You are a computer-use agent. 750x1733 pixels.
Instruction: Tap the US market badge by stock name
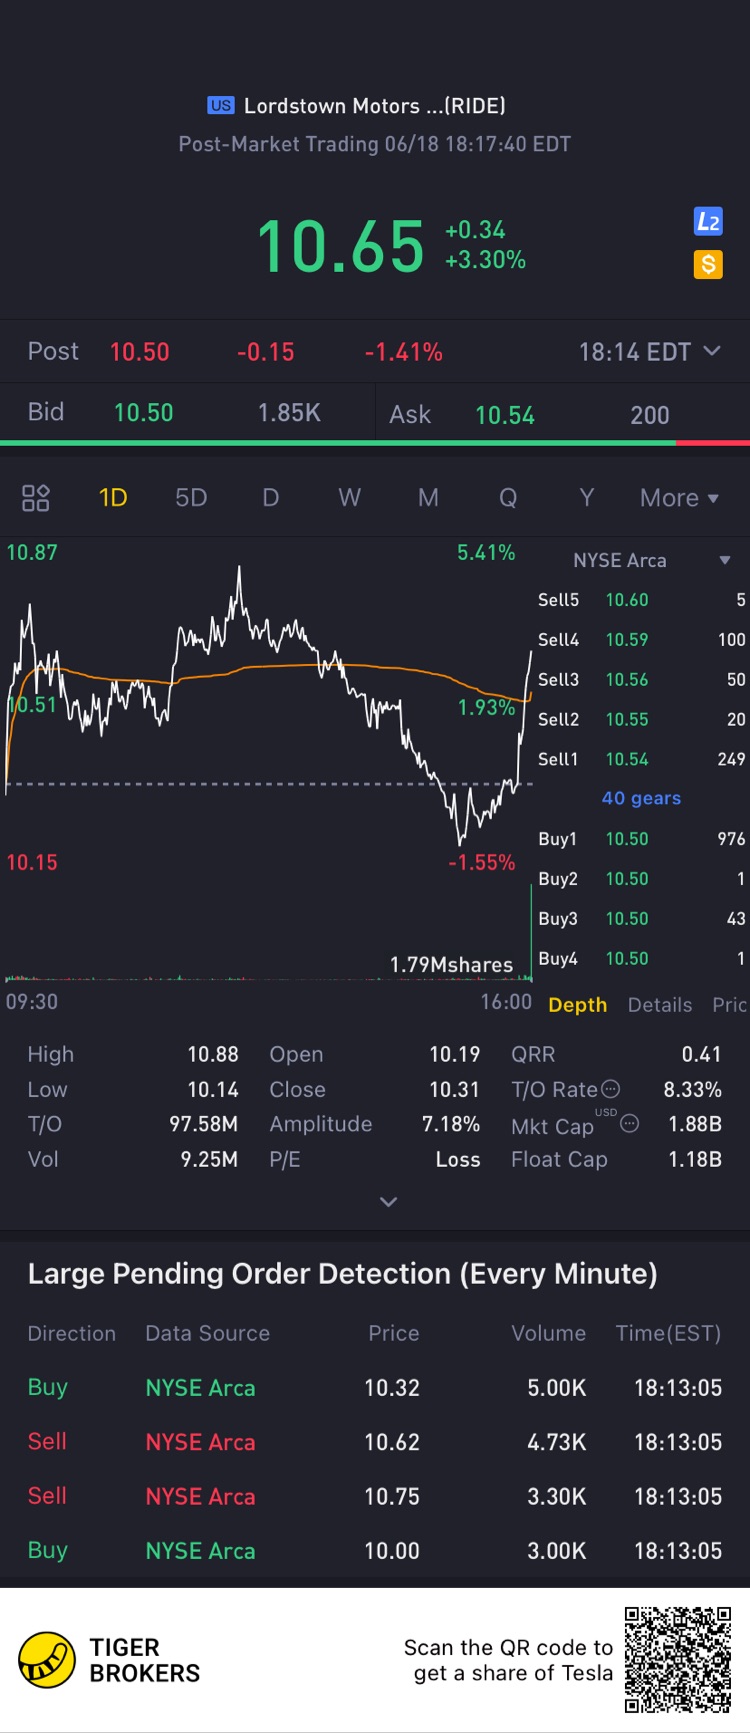221,105
